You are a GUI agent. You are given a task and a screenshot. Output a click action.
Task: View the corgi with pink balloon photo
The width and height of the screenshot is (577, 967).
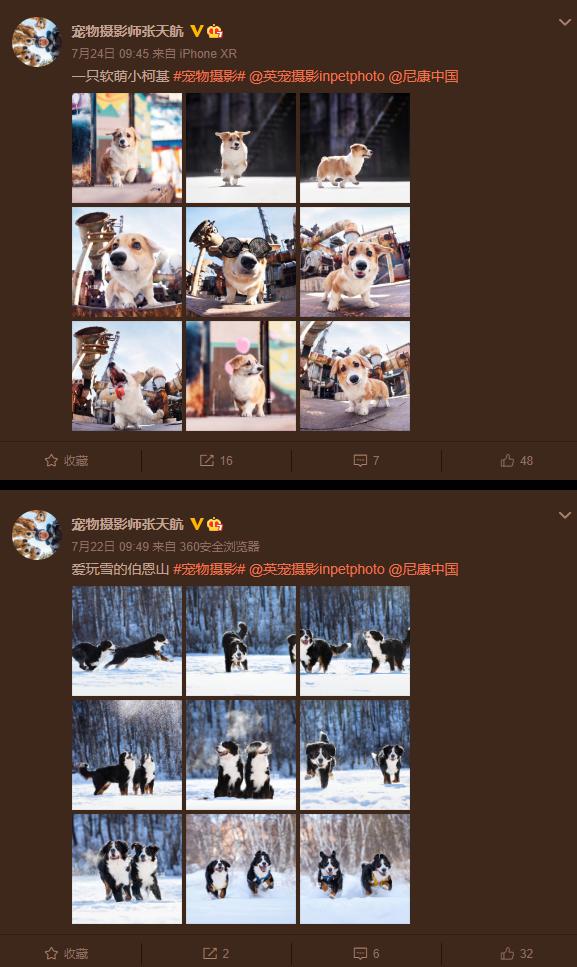(x=241, y=376)
